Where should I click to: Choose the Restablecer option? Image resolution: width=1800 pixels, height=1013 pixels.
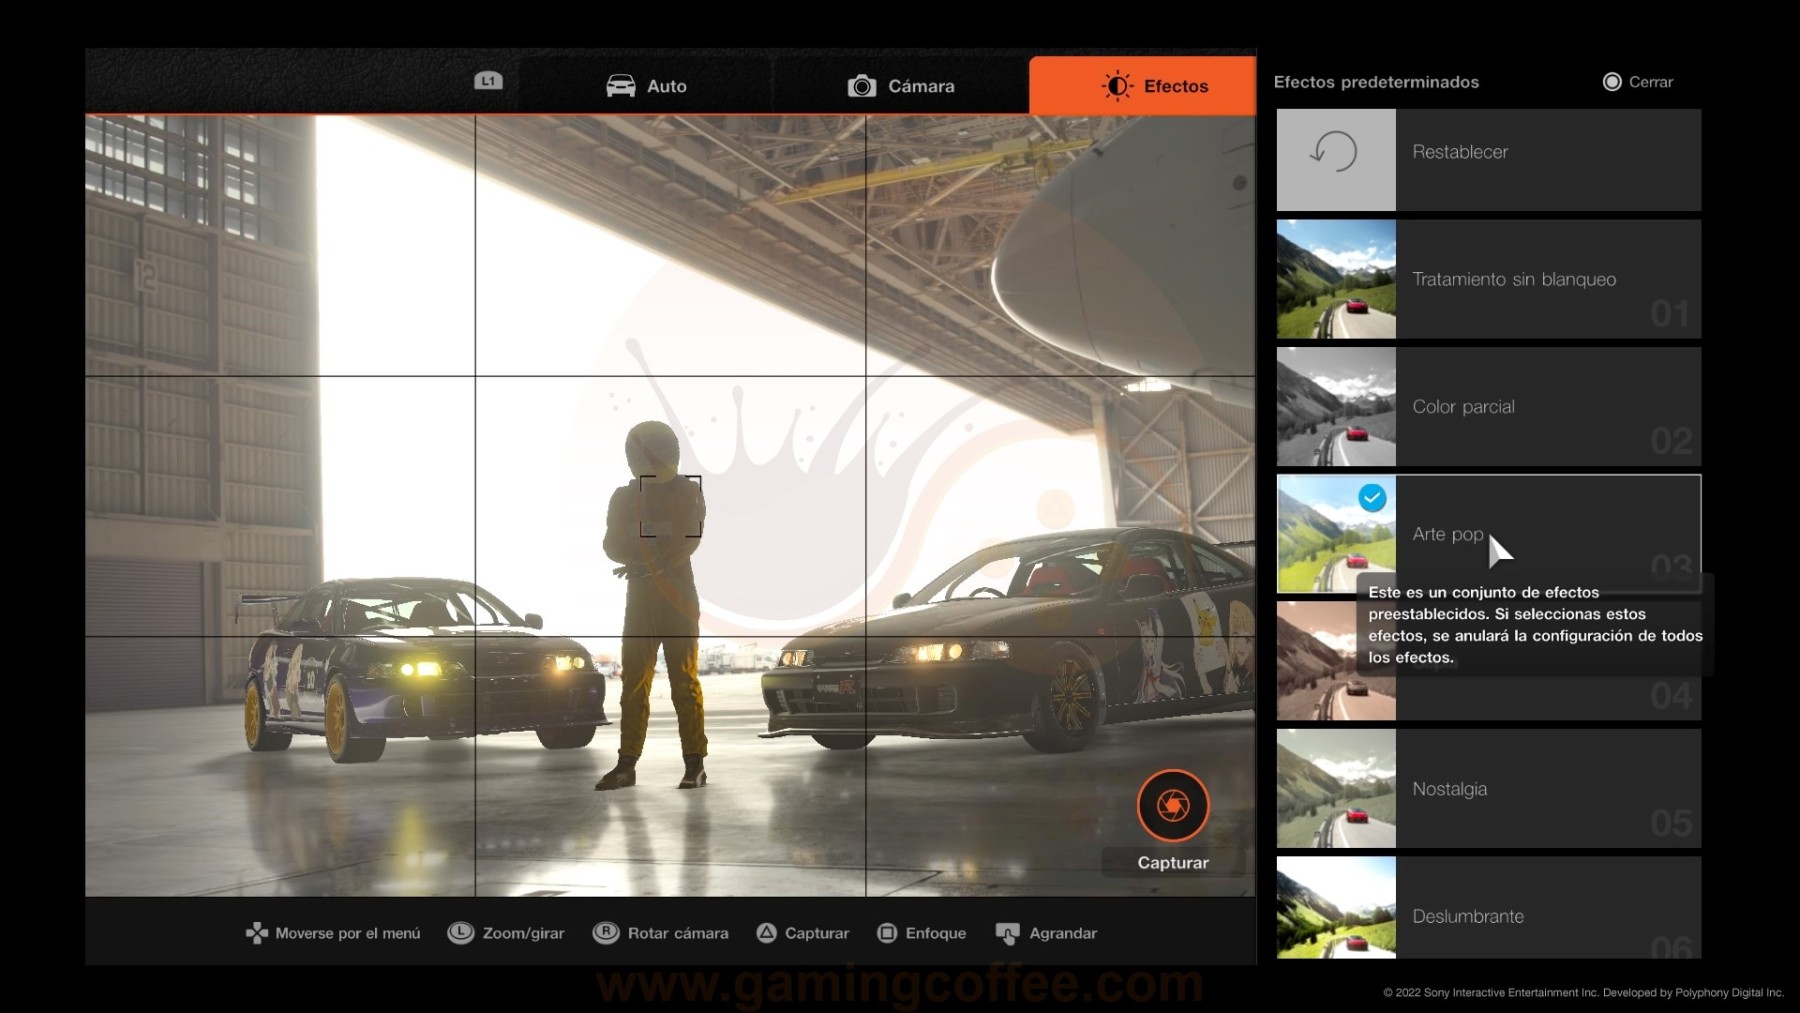coord(1489,160)
